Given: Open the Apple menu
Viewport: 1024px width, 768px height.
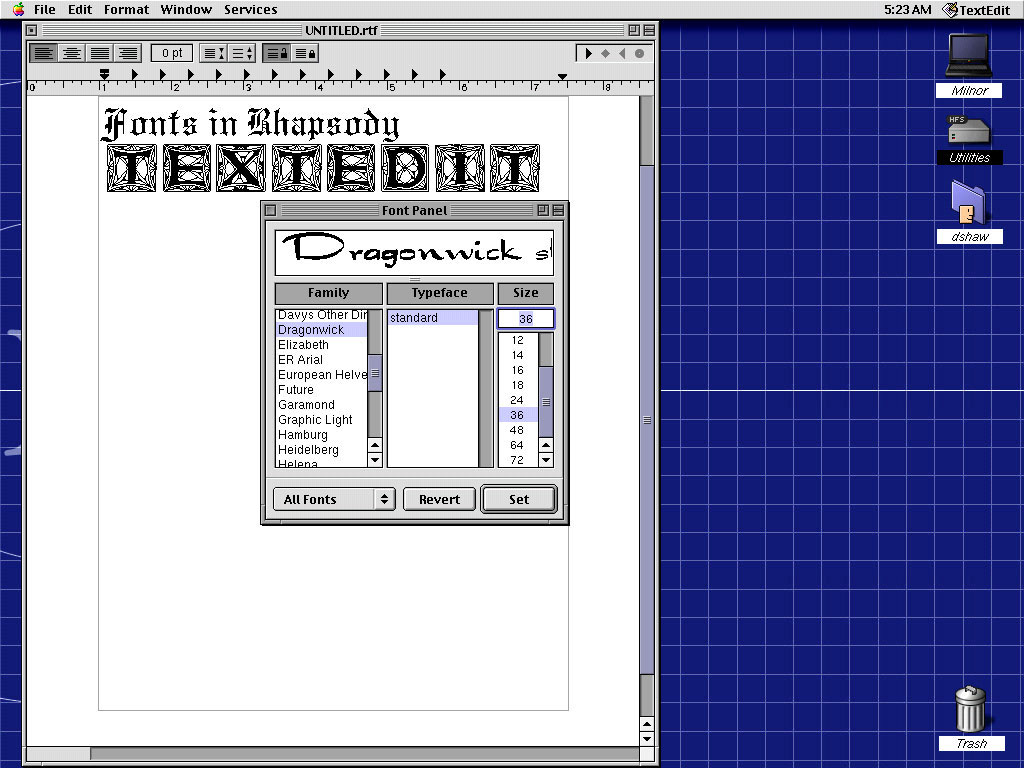Looking at the screenshot, I should (18, 9).
